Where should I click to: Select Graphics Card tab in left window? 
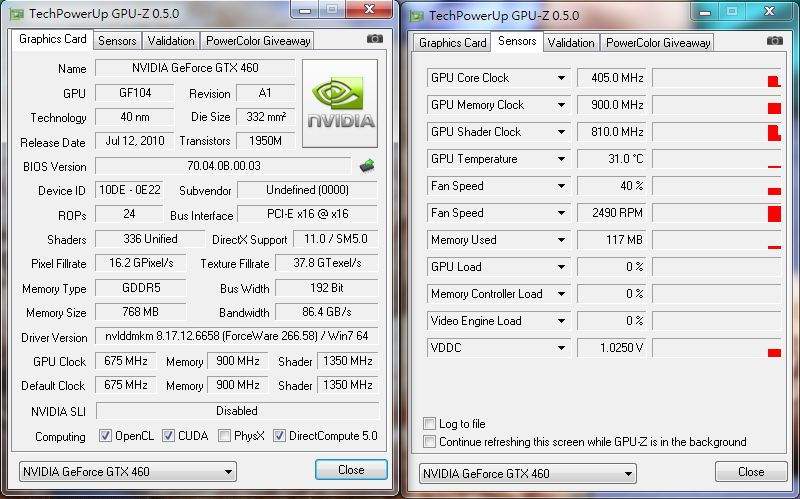pos(53,39)
